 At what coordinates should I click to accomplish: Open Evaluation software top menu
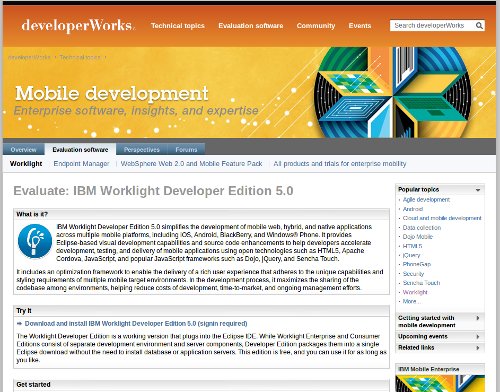point(251,26)
